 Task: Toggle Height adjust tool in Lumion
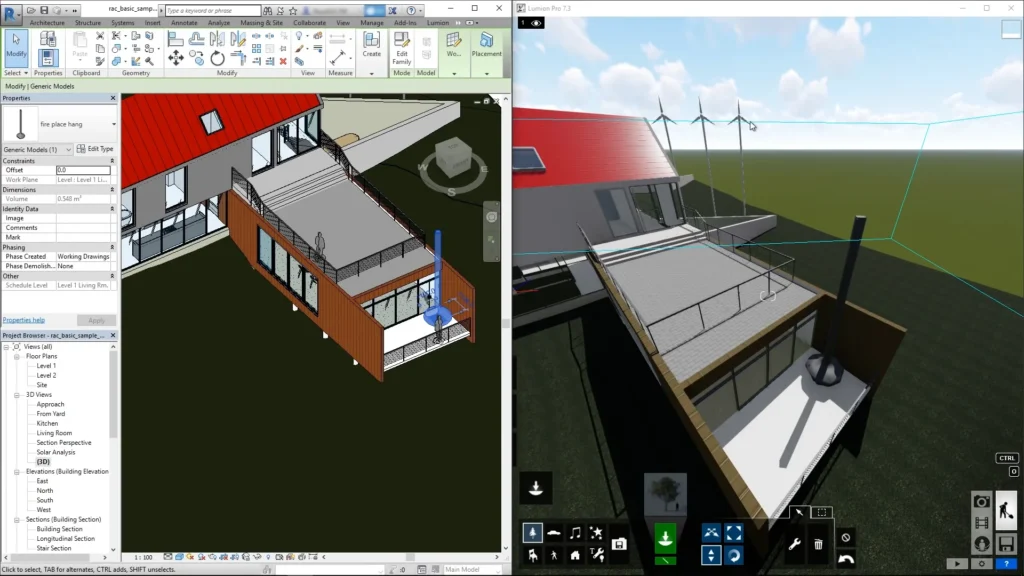[x=711, y=555]
